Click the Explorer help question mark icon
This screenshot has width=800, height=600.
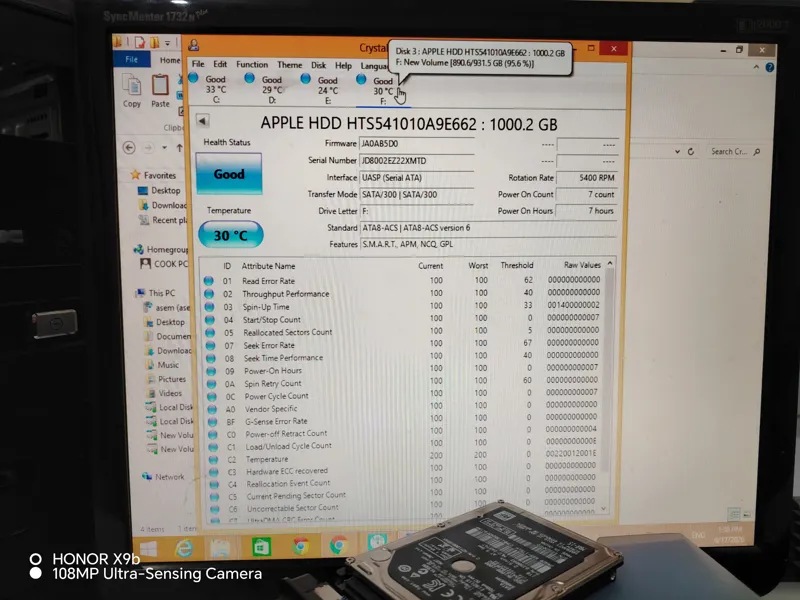(x=769, y=67)
